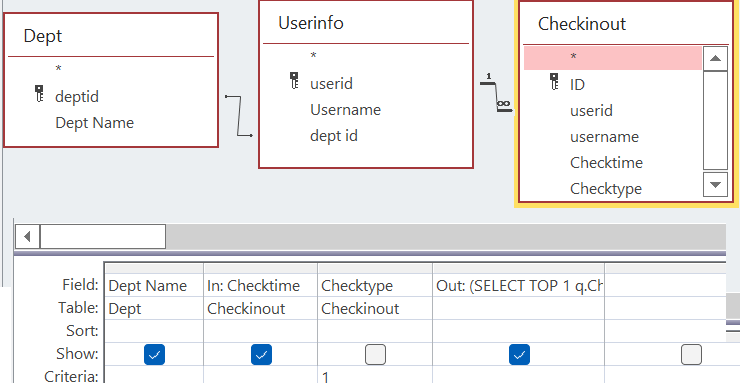Check Show for Checktype column
Screen dimensions: 740x383
click(375, 355)
